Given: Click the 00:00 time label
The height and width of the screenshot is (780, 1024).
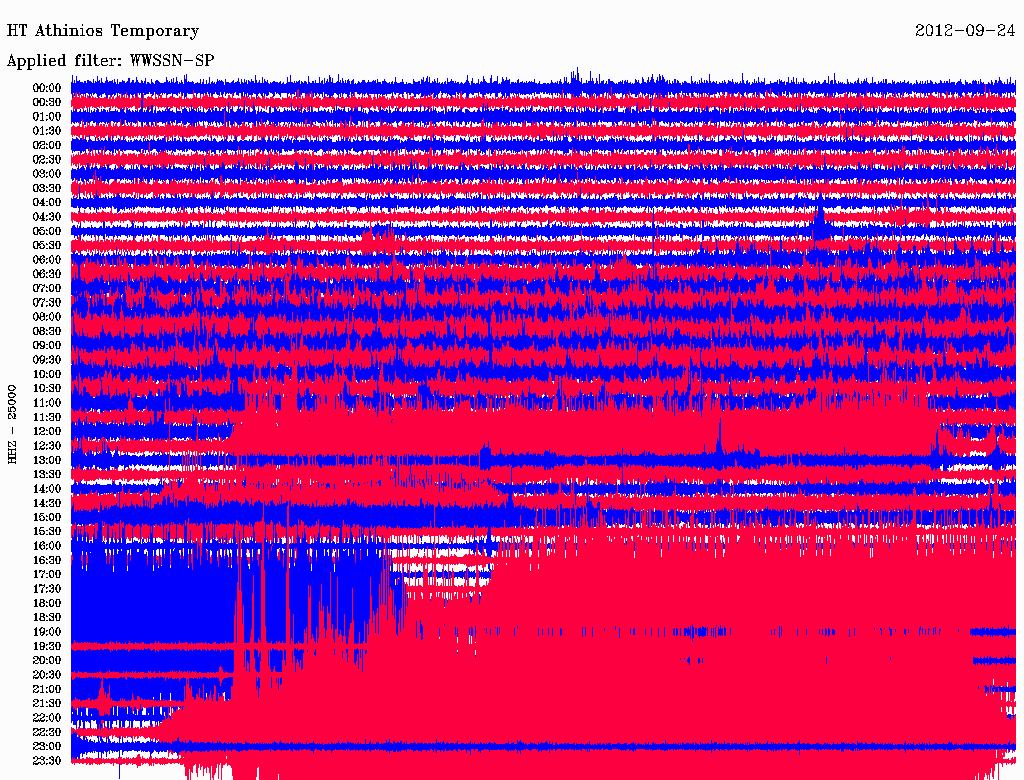Looking at the screenshot, I should (x=47, y=88).
